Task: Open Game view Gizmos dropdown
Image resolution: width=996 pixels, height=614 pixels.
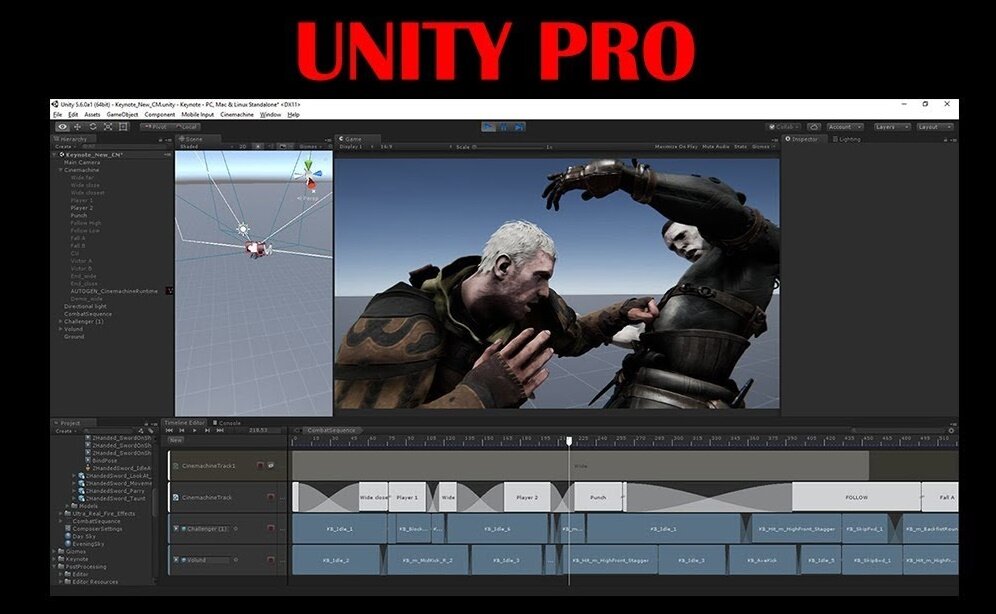Action: 763,147
